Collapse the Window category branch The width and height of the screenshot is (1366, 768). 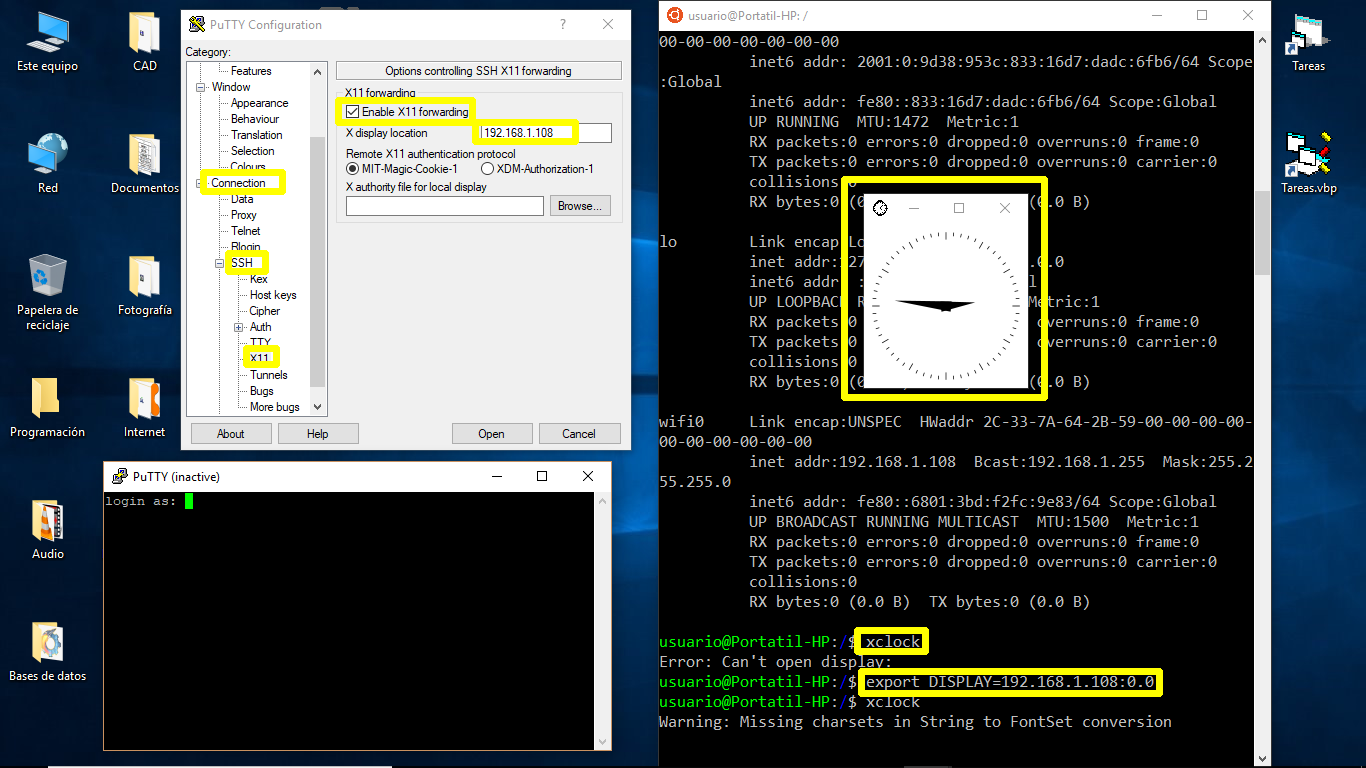pyautogui.click(x=202, y=86)
